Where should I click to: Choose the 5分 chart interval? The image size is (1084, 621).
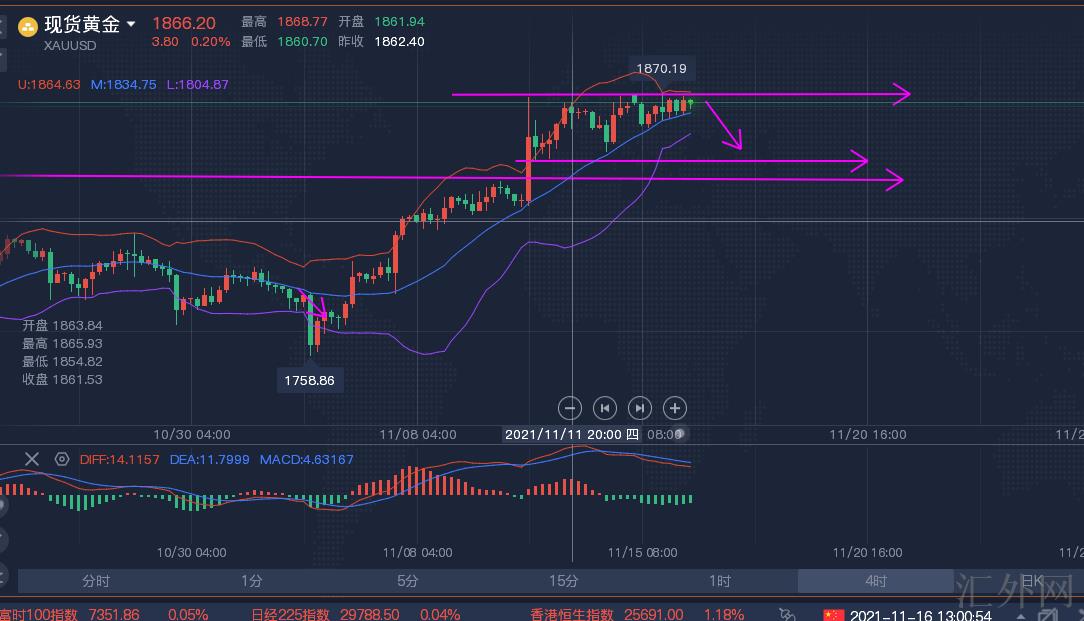tap(407, 581)
